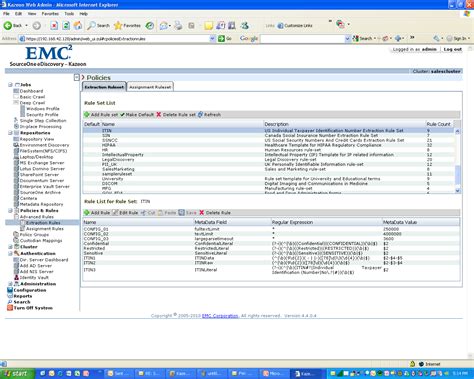Click Delete Rule button
The width and height of the screenshot is (474, 379).
point(215,213)
